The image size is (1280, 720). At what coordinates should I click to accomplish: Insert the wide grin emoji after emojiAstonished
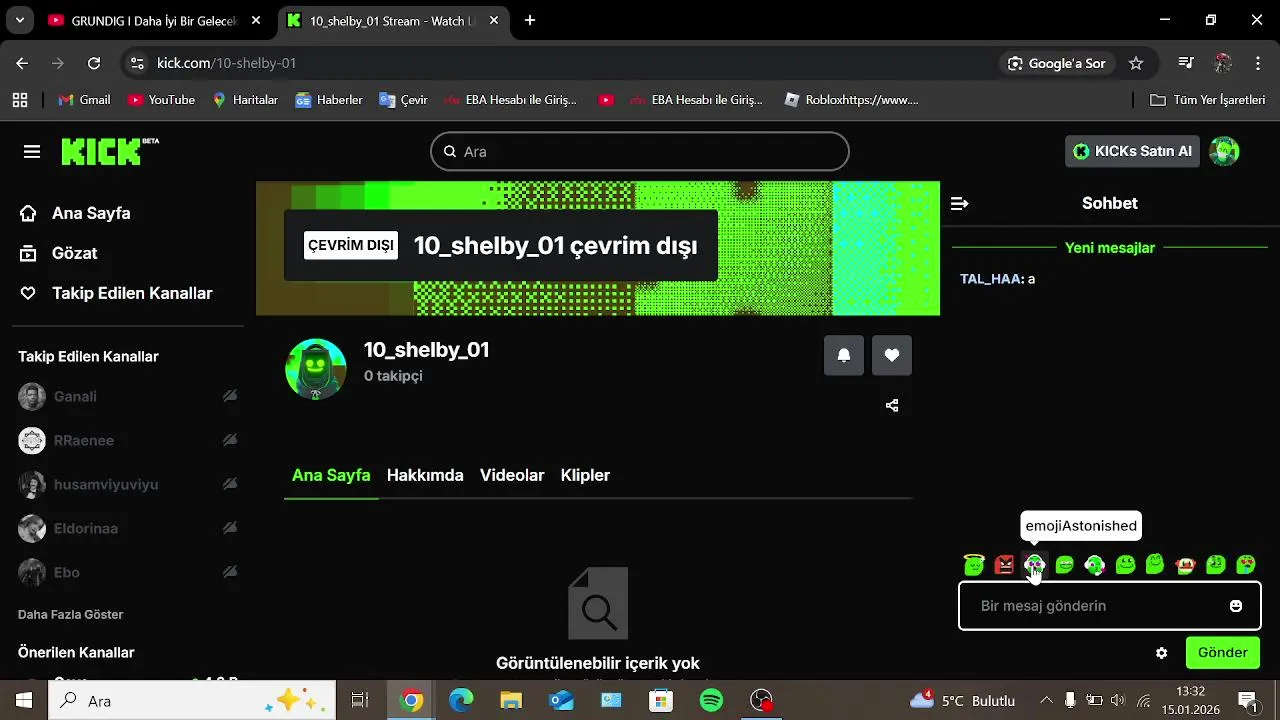coord(1064,565)
